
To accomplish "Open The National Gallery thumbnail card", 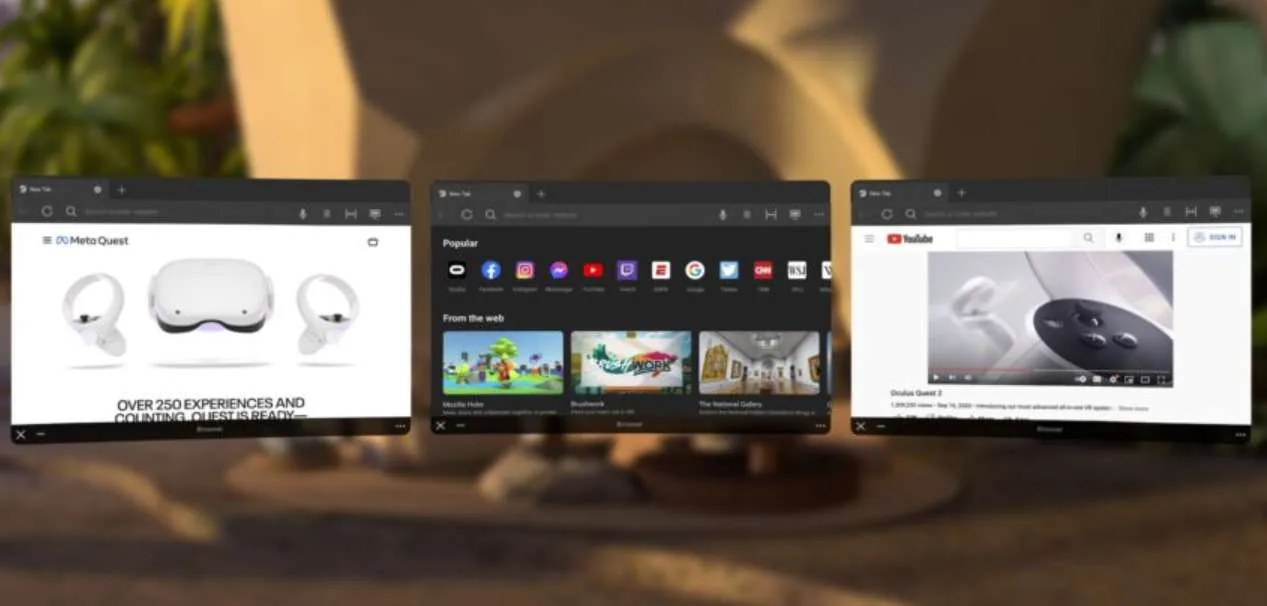I will tap(759, 363).
